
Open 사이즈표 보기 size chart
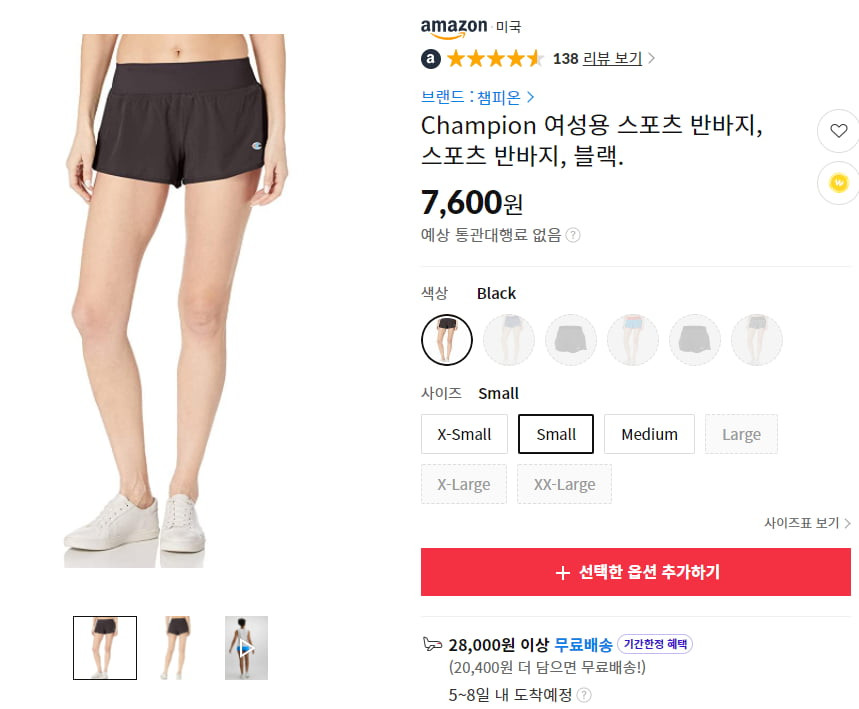[x=807, y=523]
